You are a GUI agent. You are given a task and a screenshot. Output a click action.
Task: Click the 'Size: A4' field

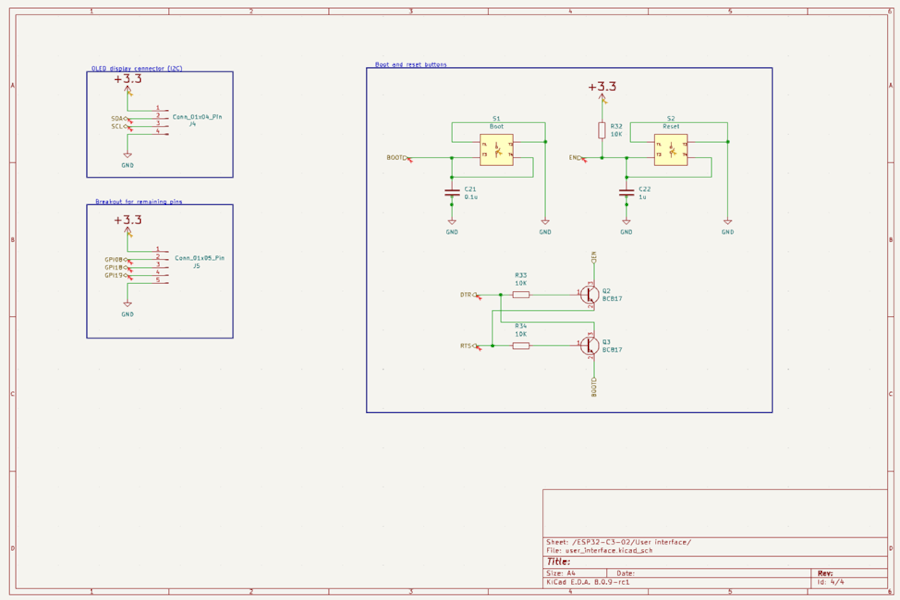point(560,573)
